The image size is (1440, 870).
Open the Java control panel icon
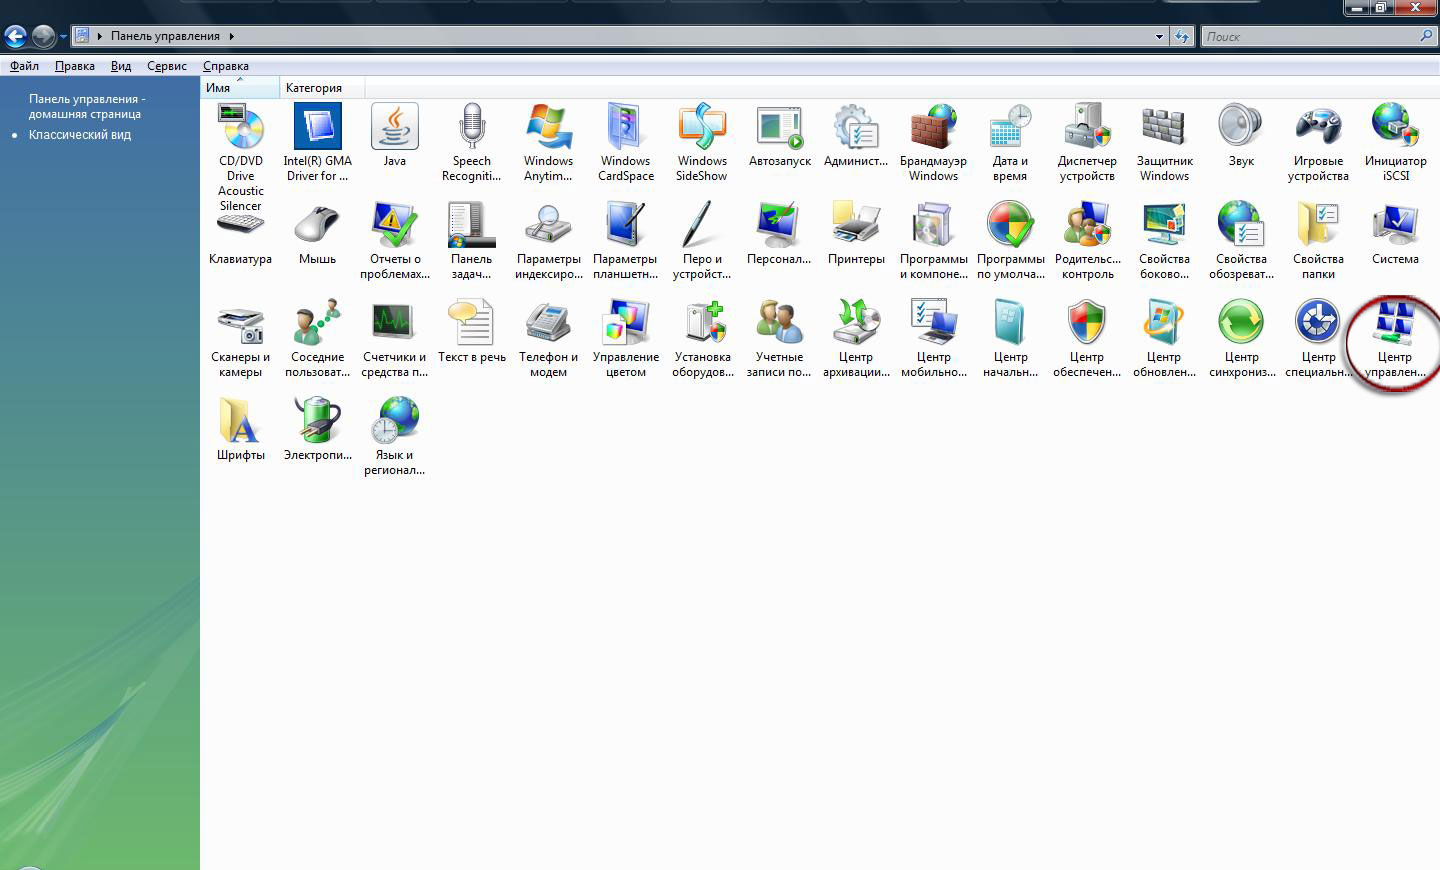pyautogui.click(x=395, y=128)
